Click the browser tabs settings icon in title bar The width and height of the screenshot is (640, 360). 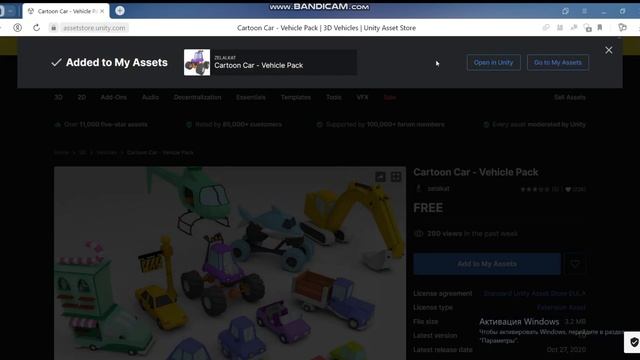565,11
